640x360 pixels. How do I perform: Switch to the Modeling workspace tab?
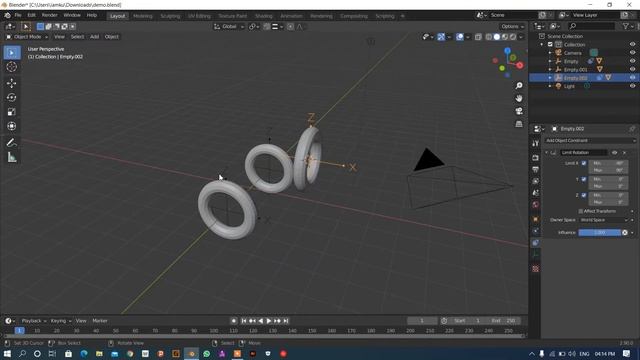point(143,16)
